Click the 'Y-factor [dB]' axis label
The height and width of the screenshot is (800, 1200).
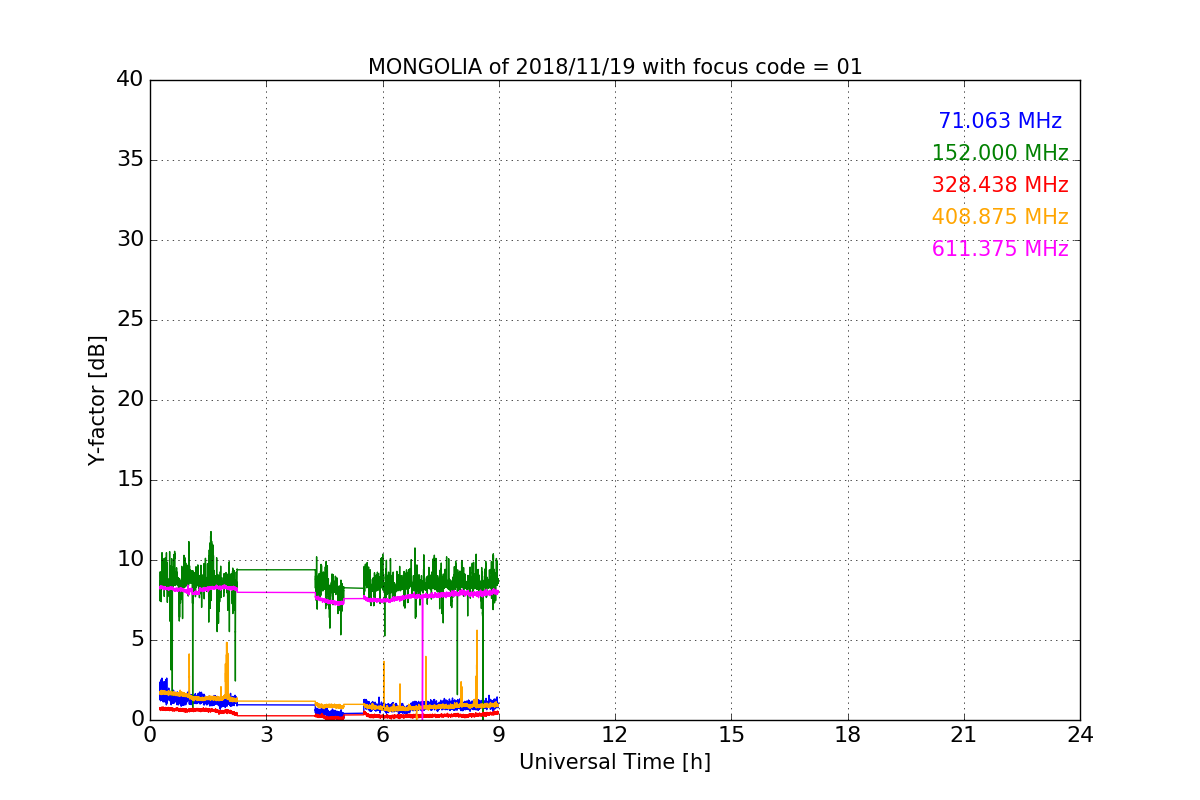[97, 400]
